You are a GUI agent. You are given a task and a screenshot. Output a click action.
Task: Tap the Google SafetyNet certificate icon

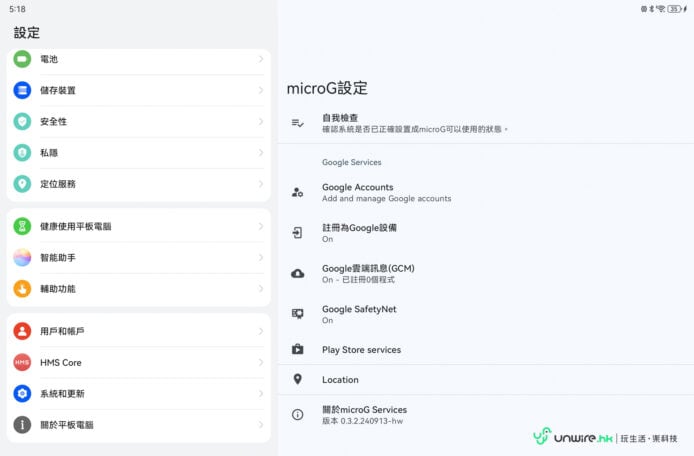click(x=297, y=314)
